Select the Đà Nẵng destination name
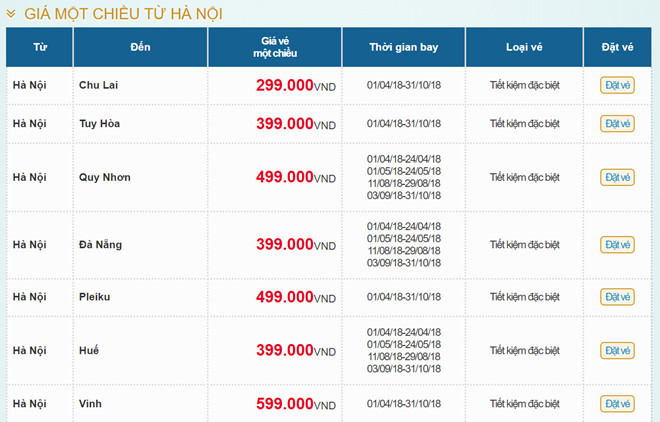 (x=99, y=244)
